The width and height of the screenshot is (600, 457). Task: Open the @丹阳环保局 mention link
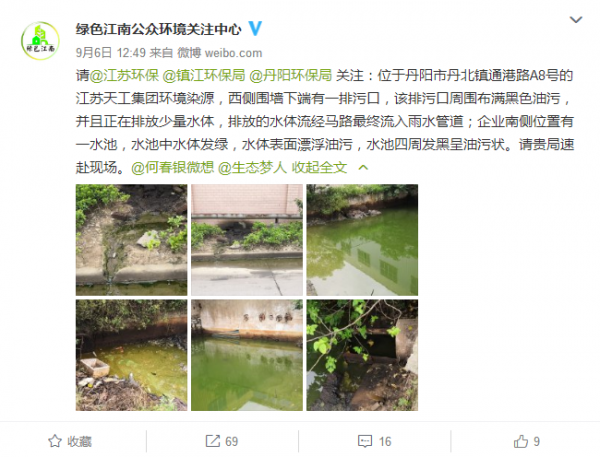pos(290,75)
